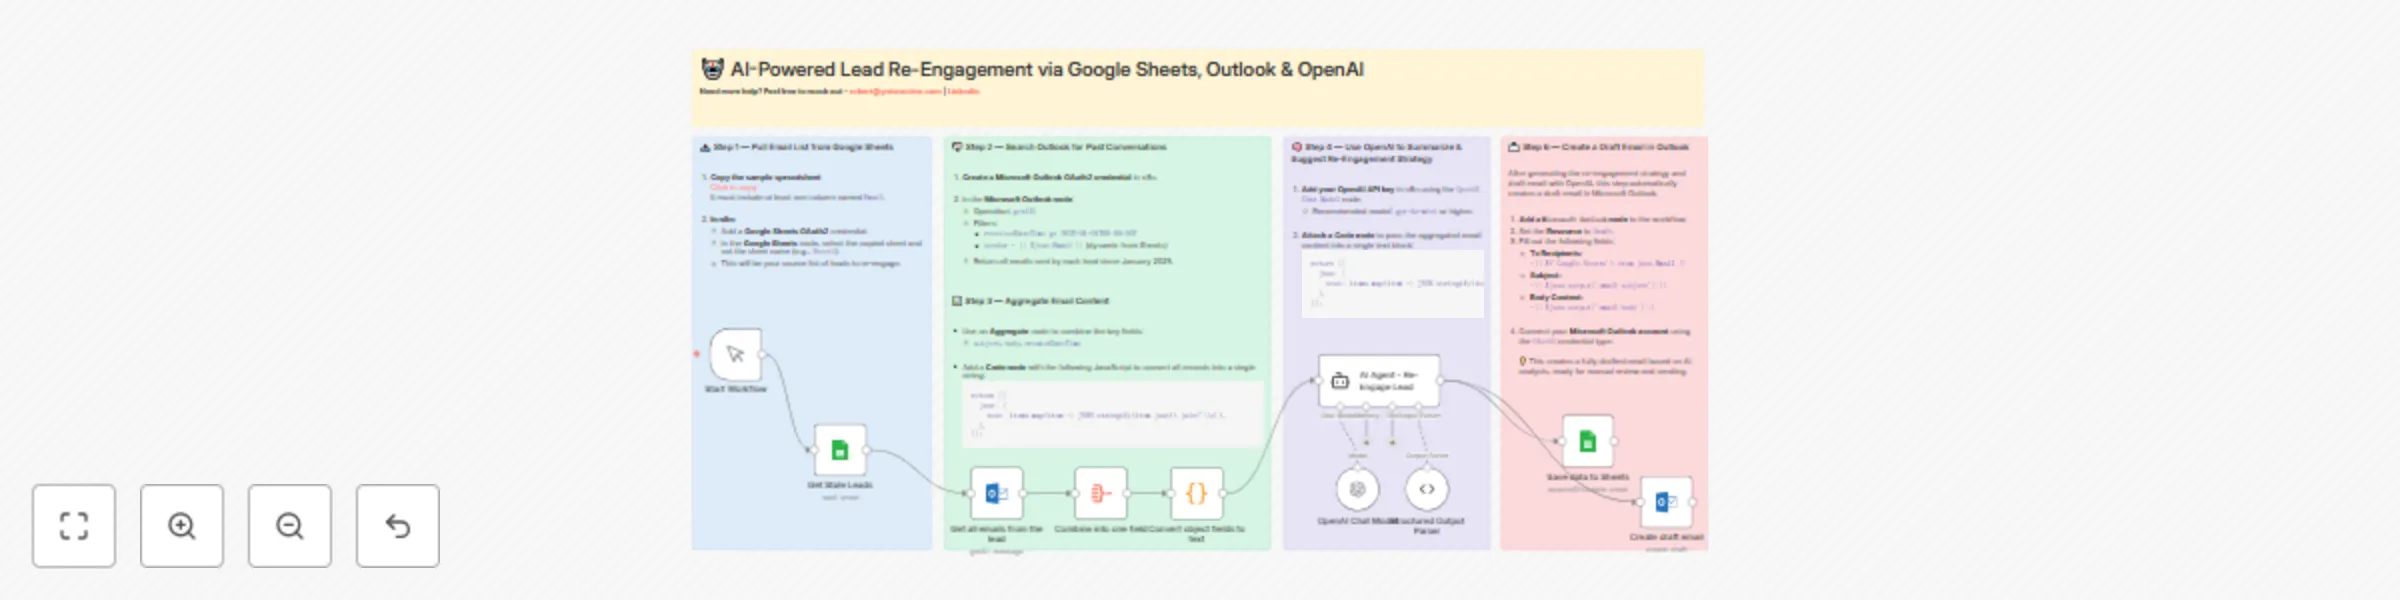Select the Combine into one field aggregate node

[1101, 493]
